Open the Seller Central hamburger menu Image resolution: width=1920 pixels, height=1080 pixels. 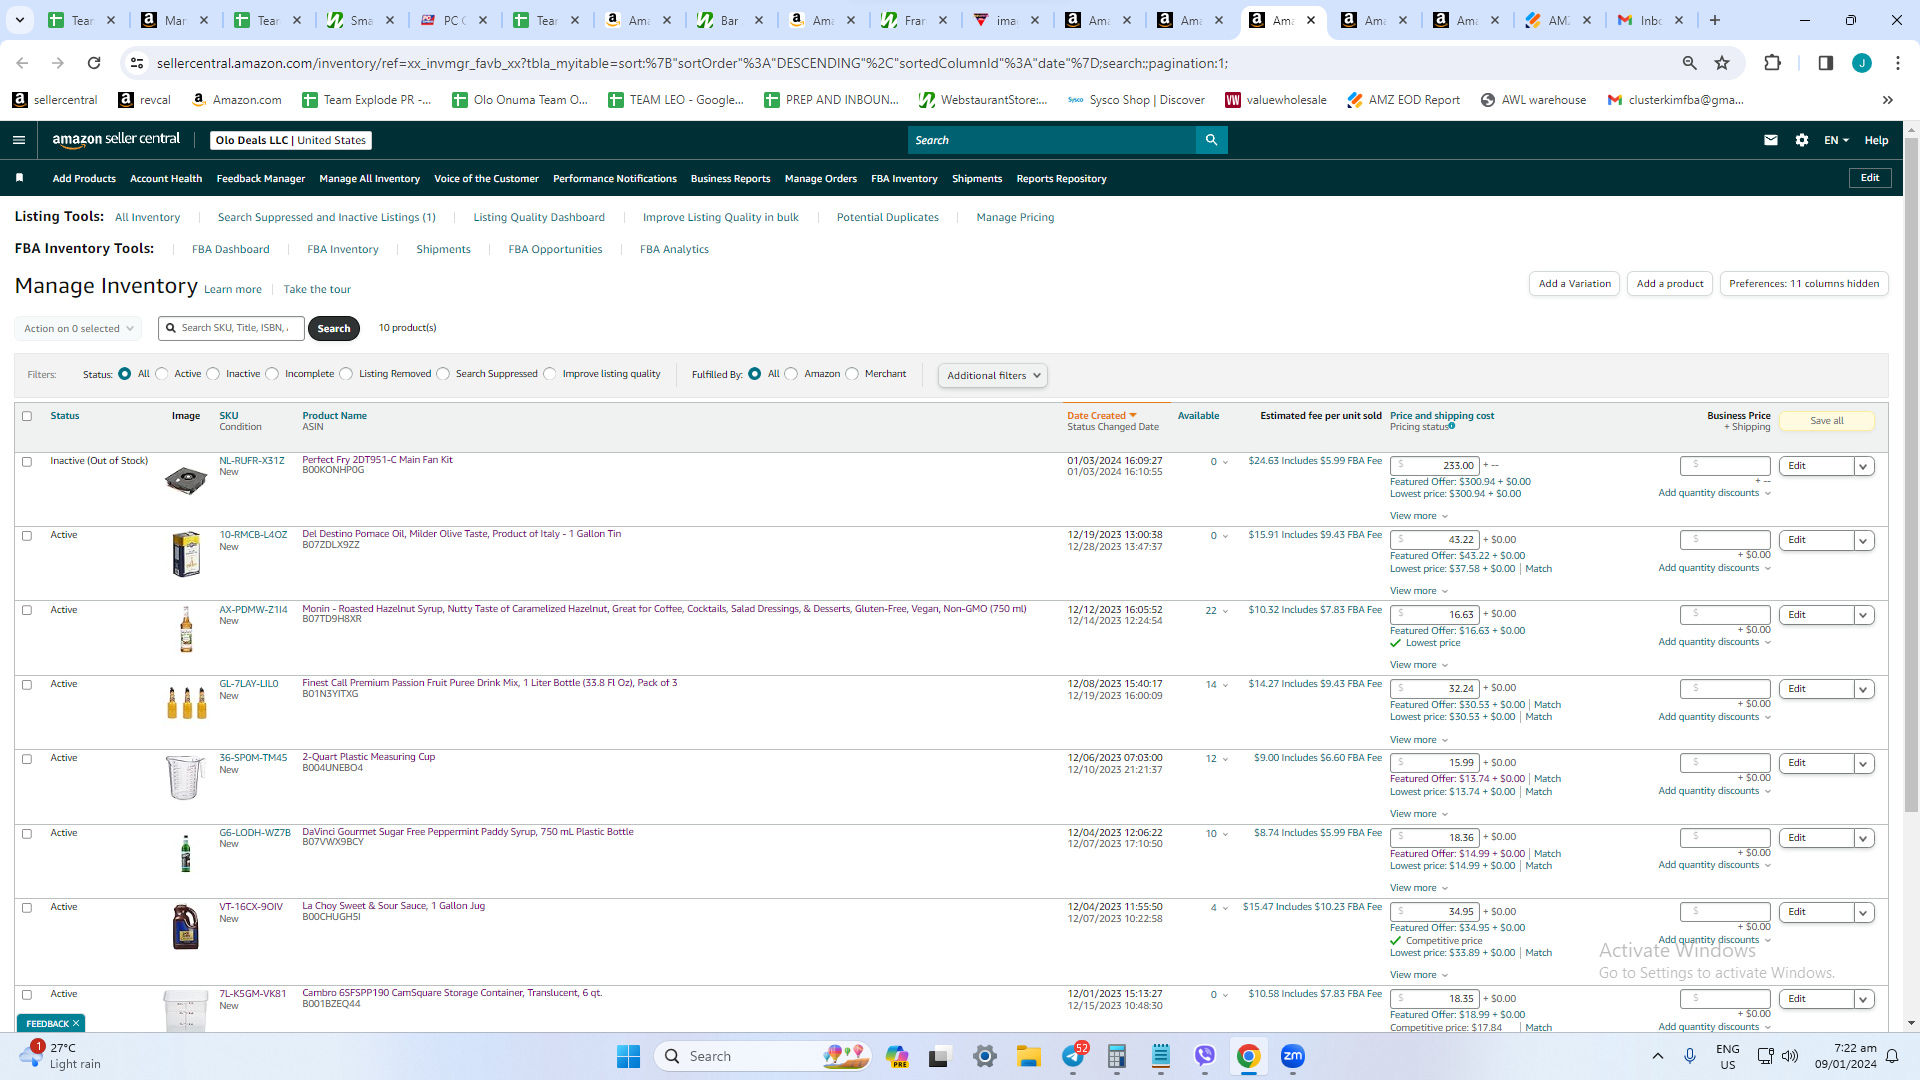[x=19, y=140]
